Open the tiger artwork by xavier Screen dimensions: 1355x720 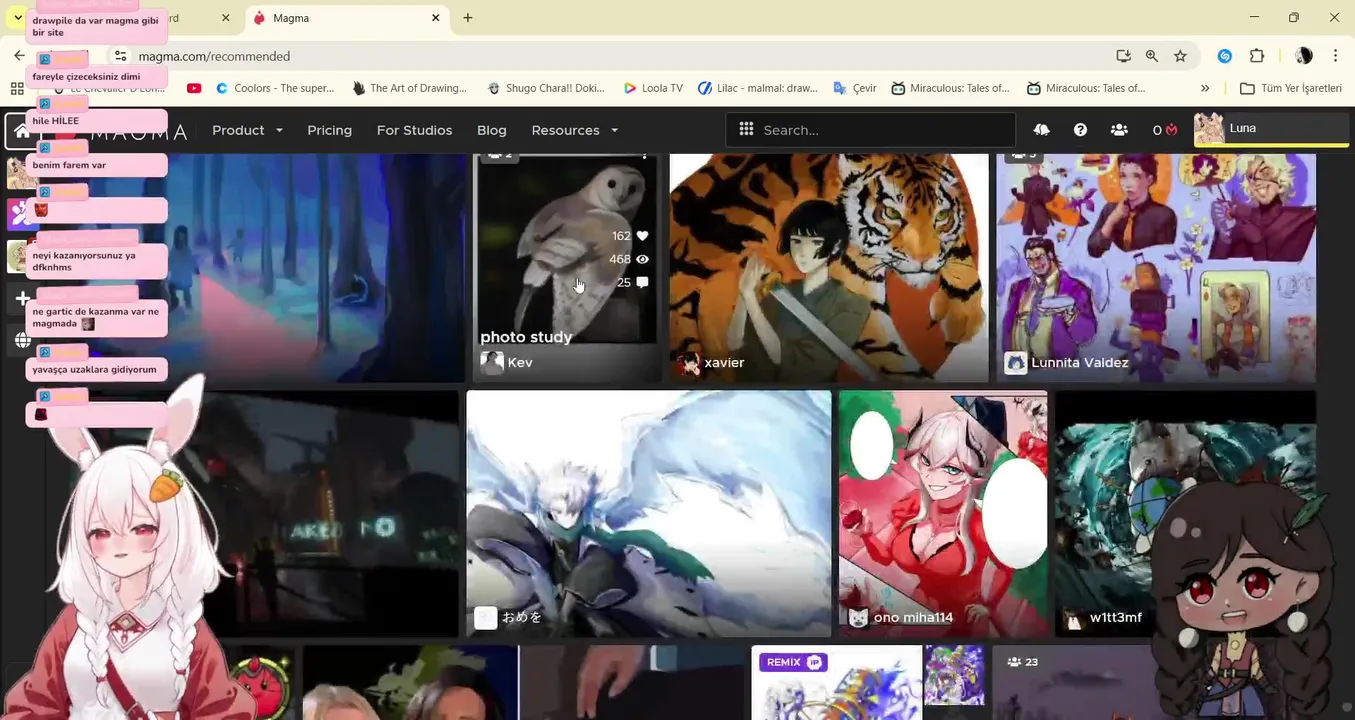pos(829,268)
